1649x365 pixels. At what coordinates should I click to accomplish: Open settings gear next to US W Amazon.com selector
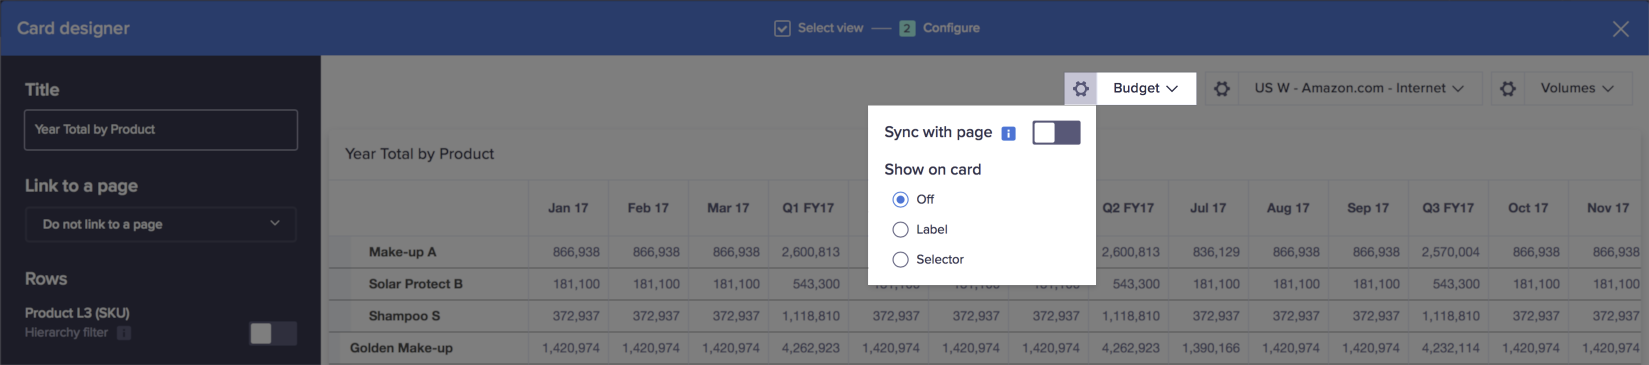coord(1221,88)
